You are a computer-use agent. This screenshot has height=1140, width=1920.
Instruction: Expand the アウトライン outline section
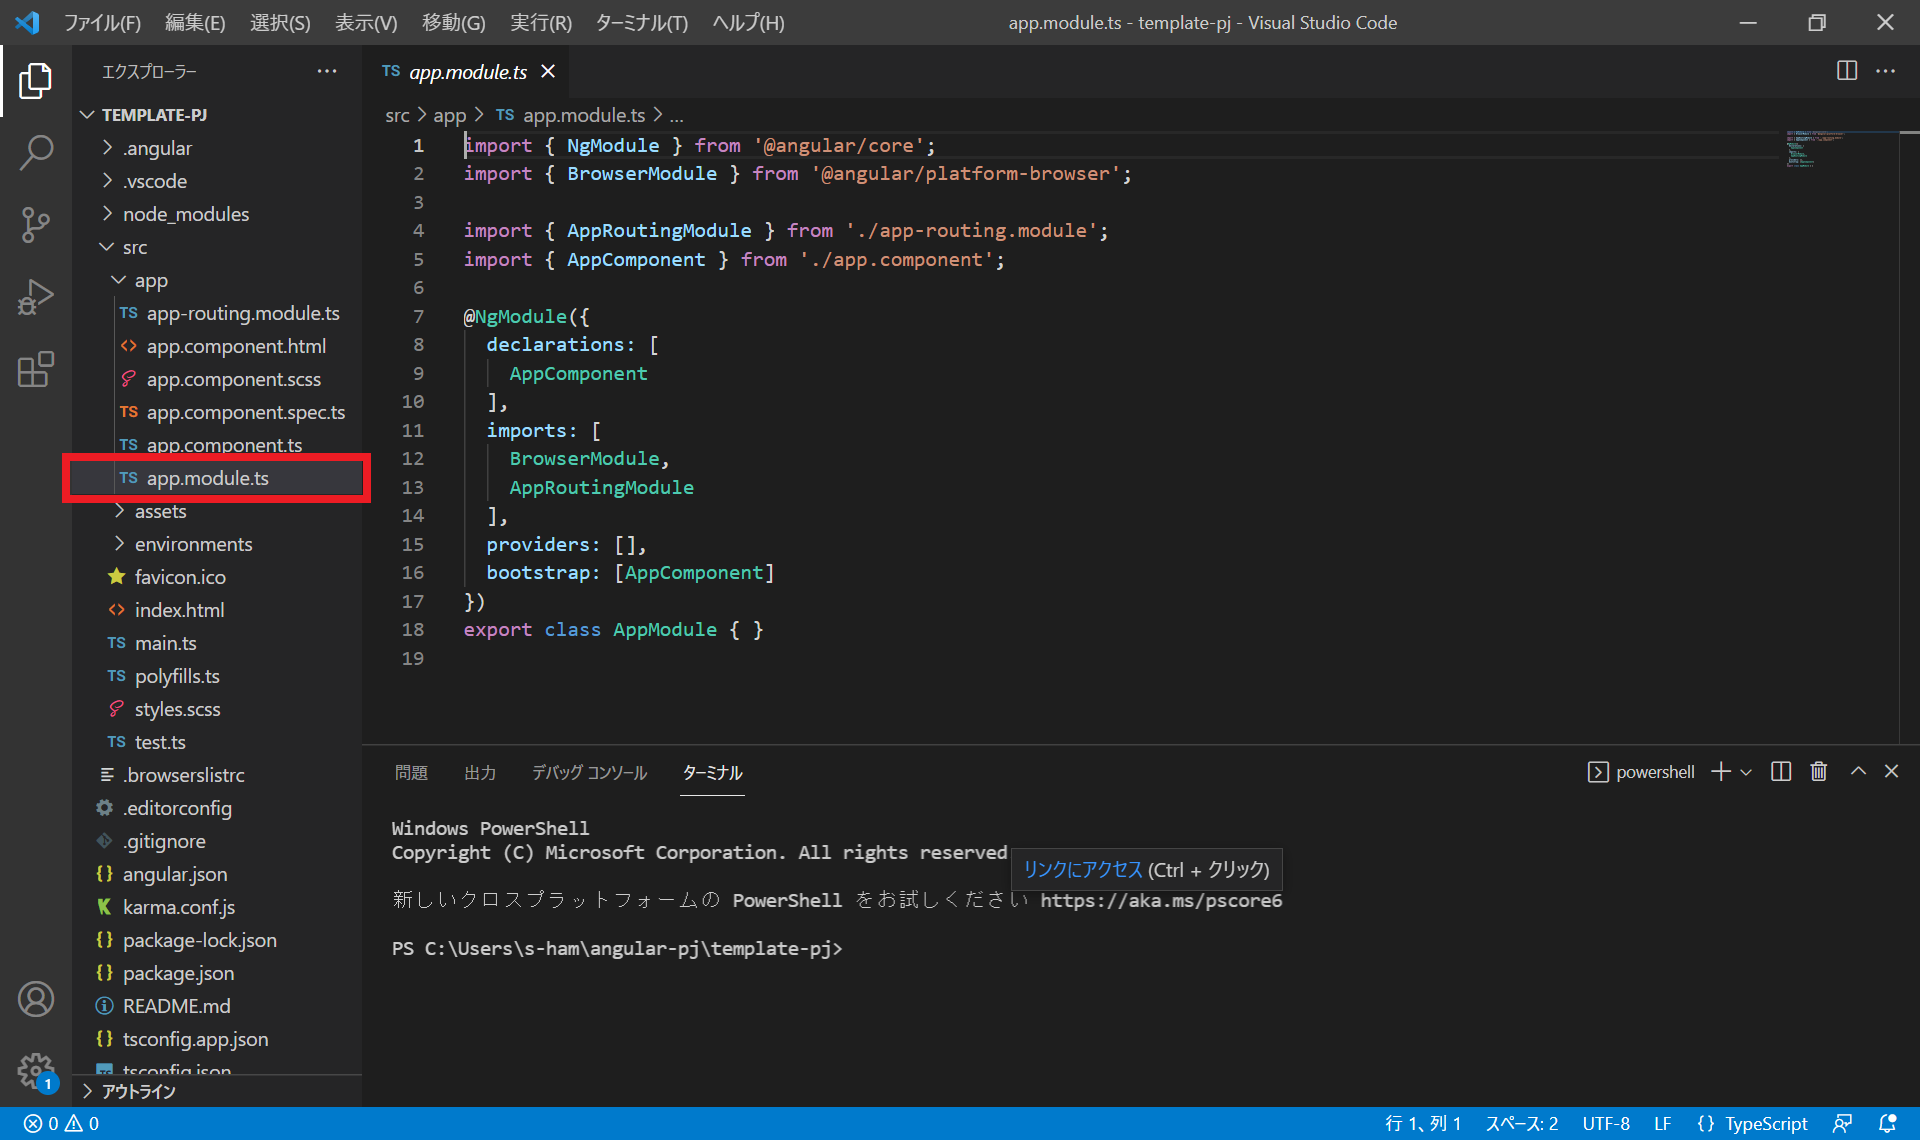138,1091
